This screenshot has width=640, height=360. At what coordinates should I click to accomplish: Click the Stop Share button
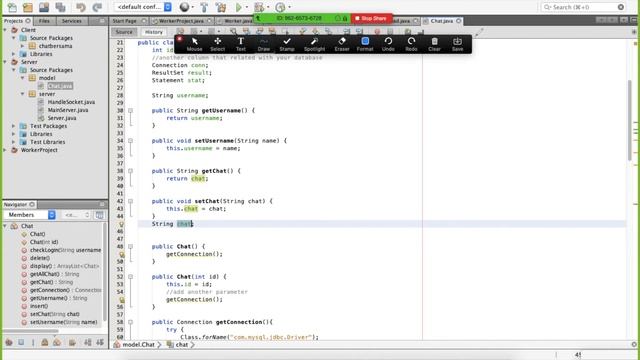[371, 18]
